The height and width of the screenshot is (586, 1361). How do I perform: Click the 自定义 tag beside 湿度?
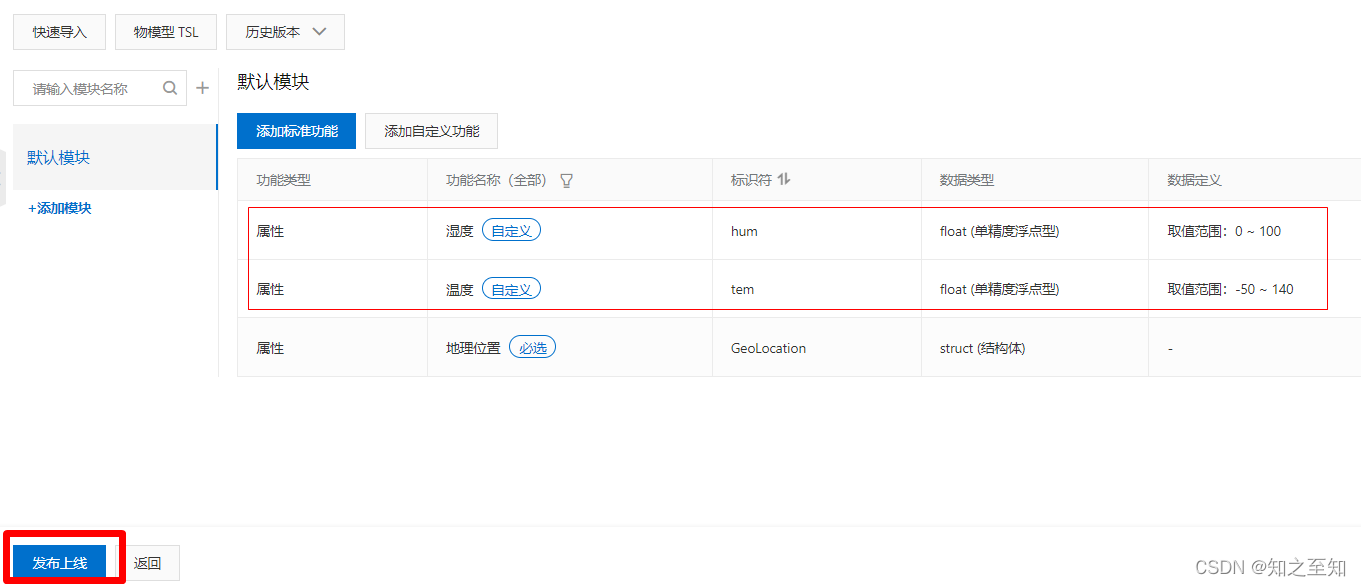(511, 231)
